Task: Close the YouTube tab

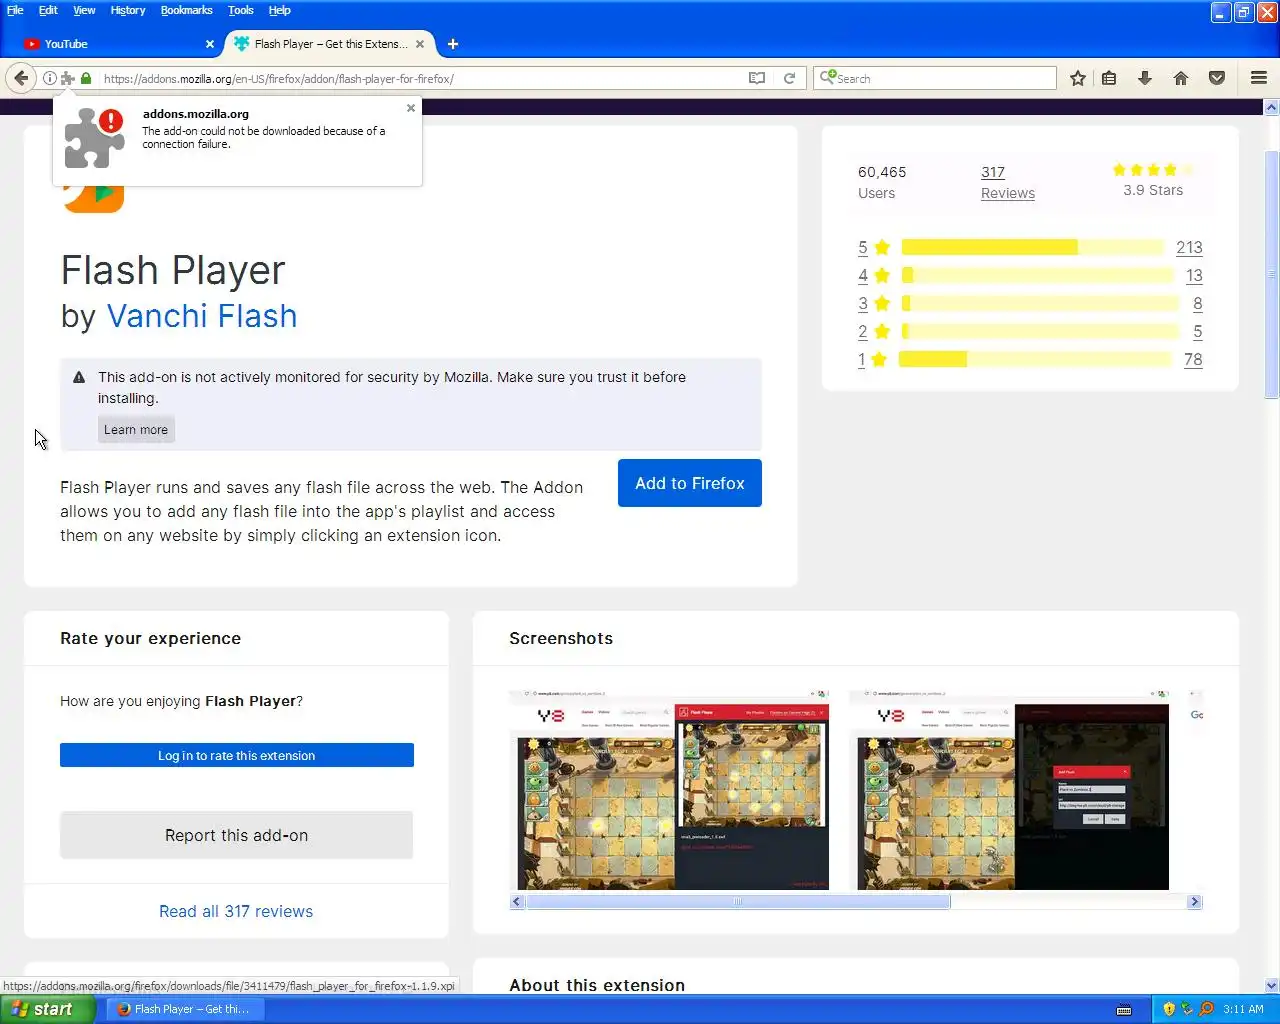Action: tap(210, 44)
